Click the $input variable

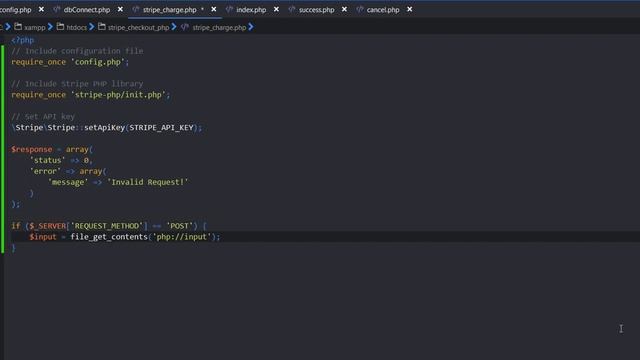43,237
